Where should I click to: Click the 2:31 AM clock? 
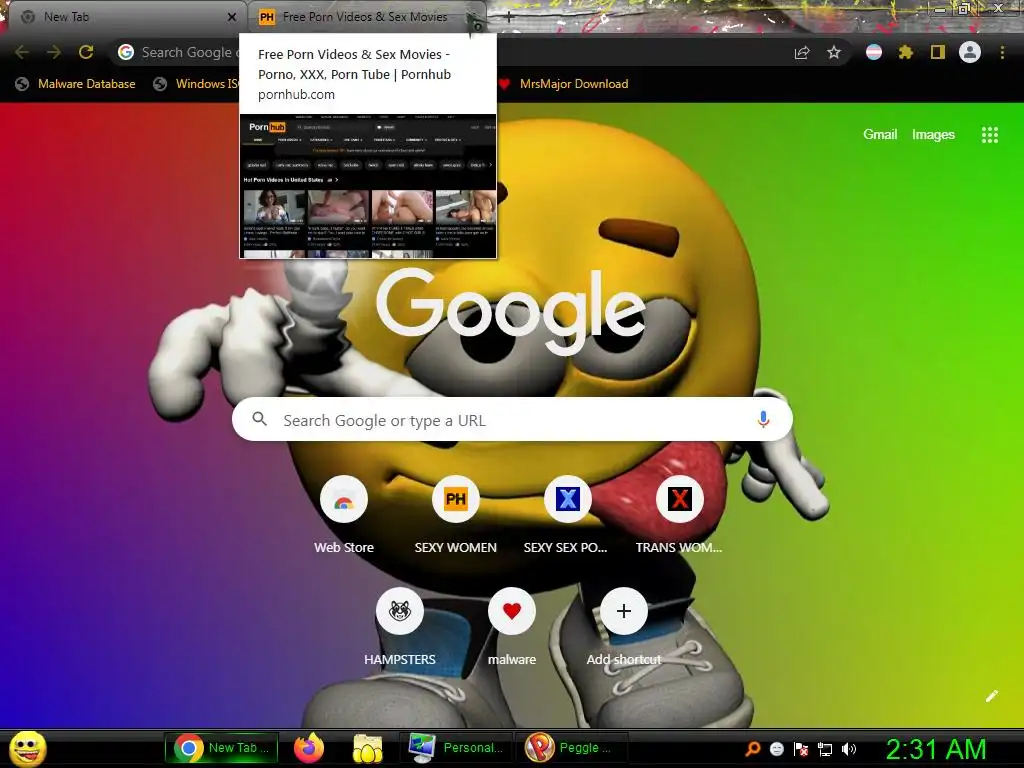coord(935,749)
